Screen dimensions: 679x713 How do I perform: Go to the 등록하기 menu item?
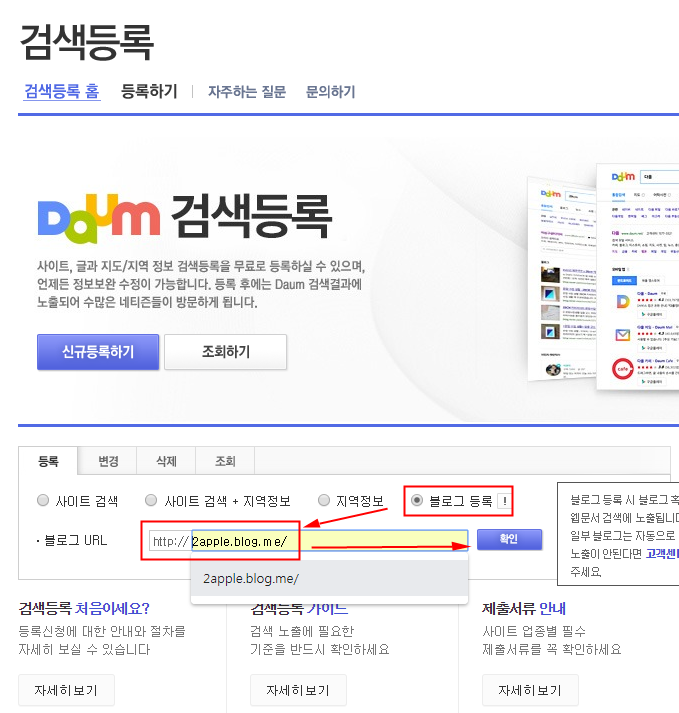(x=149, y=91)
